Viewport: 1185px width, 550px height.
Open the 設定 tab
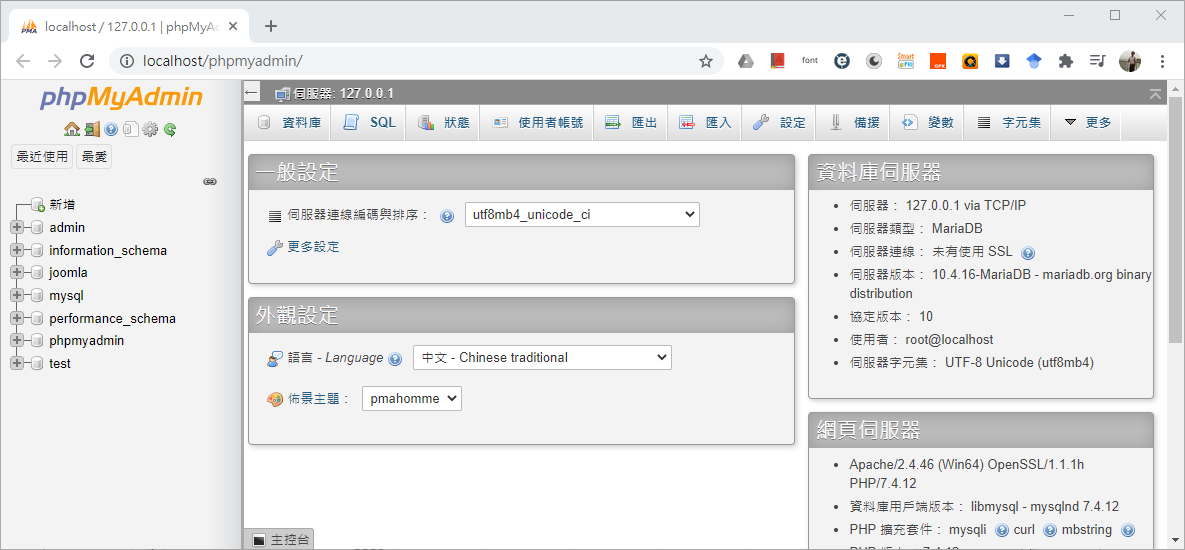[x=778, y=122]
